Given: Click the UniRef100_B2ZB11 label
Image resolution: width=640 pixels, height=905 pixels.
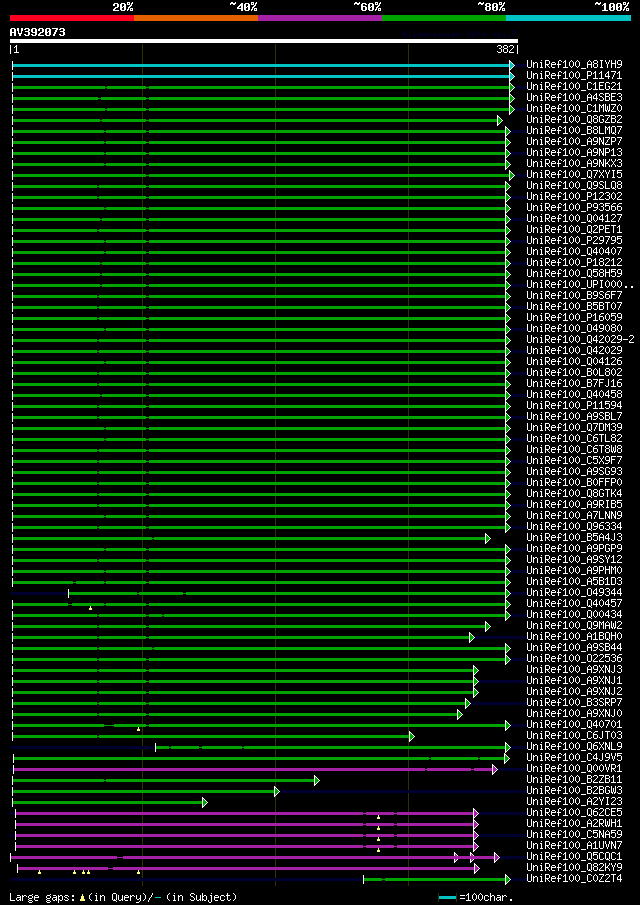Looking at the screenshot, I should pyautogui.click(x=574, y=780).
